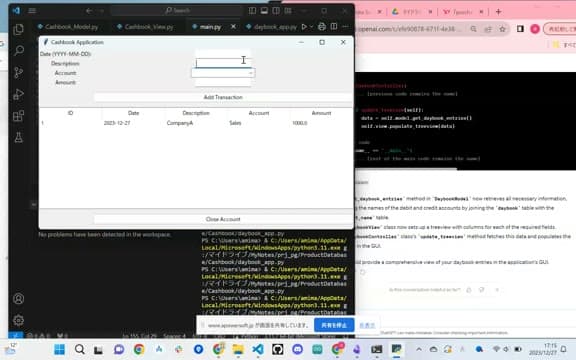
Task: Open the taskbar clock and date
Action: point(543,349)
